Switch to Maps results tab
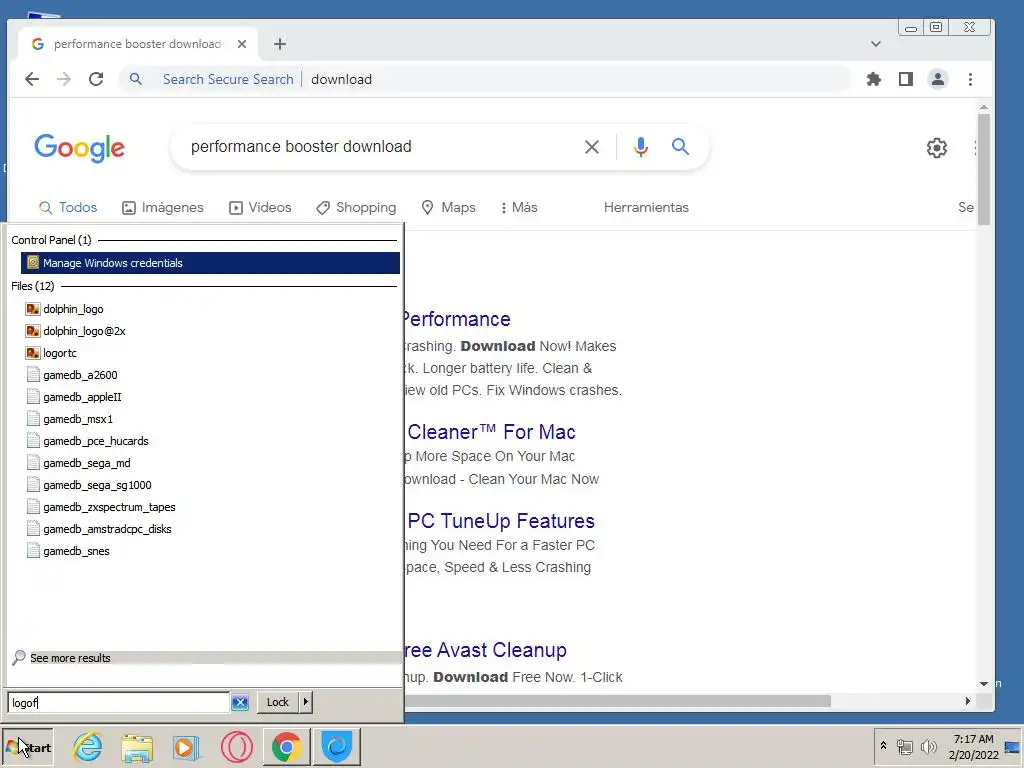Image resolution: width=1024 pixels, height=768 pixels. (448, 208)
